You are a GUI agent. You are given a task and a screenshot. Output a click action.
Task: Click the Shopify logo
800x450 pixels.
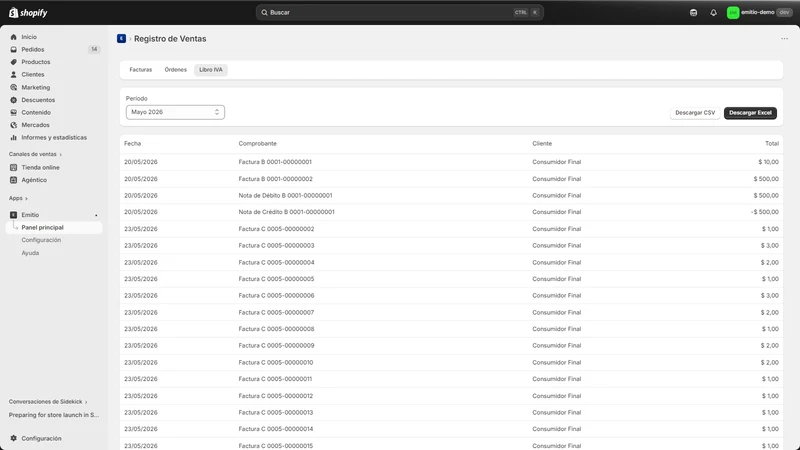[28, 13]
